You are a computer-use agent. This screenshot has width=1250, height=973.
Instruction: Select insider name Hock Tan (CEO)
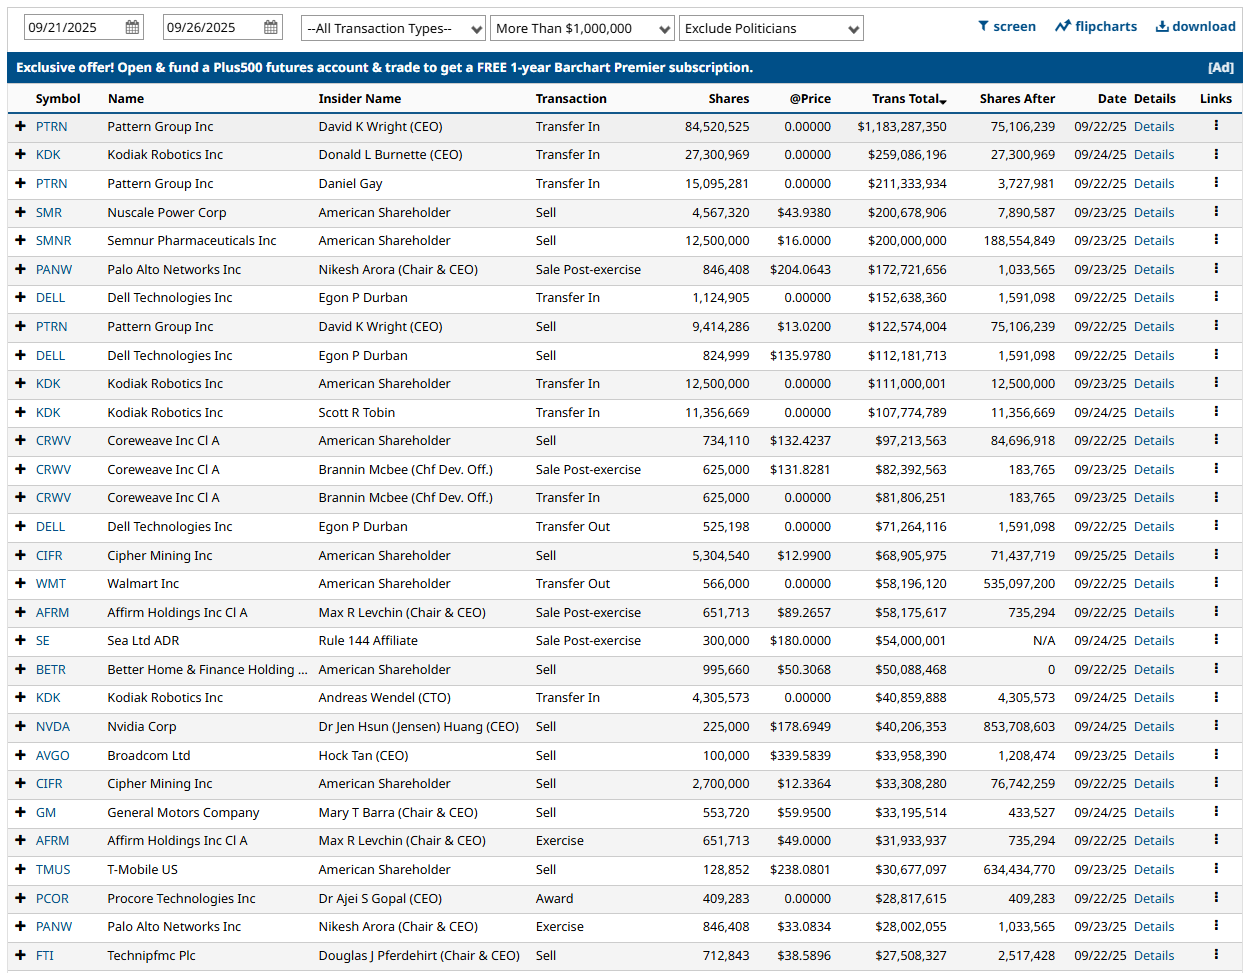click(x=363, y=755)
